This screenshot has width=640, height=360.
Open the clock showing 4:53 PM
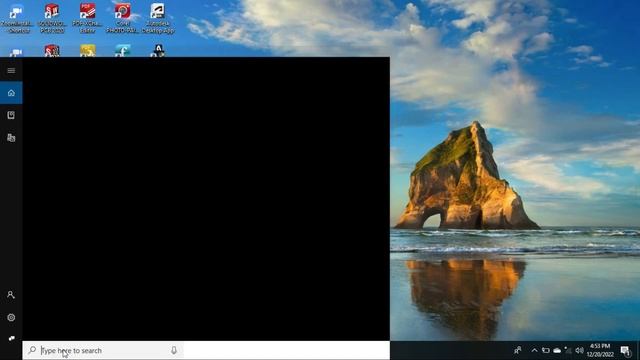600,350
